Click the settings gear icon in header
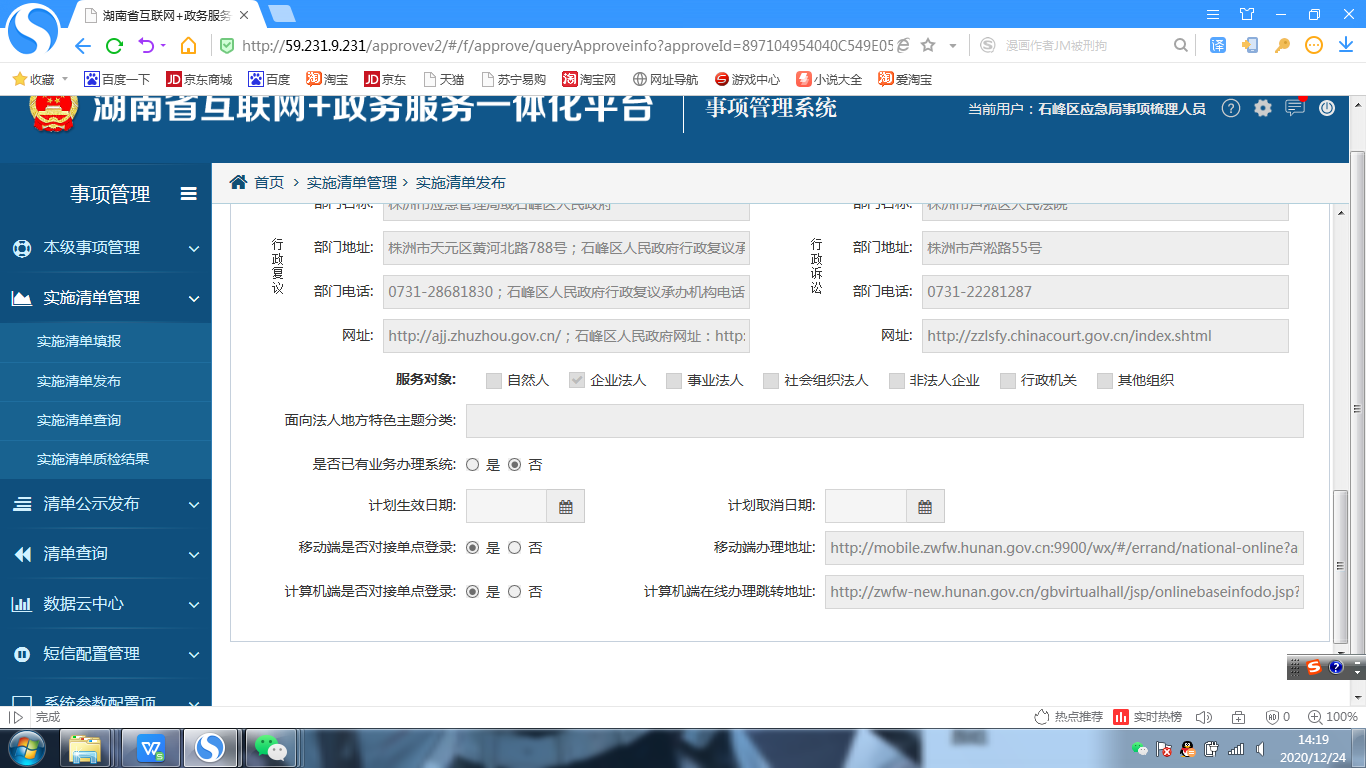Viewport: 1366px width, 768px height. 1263,109
